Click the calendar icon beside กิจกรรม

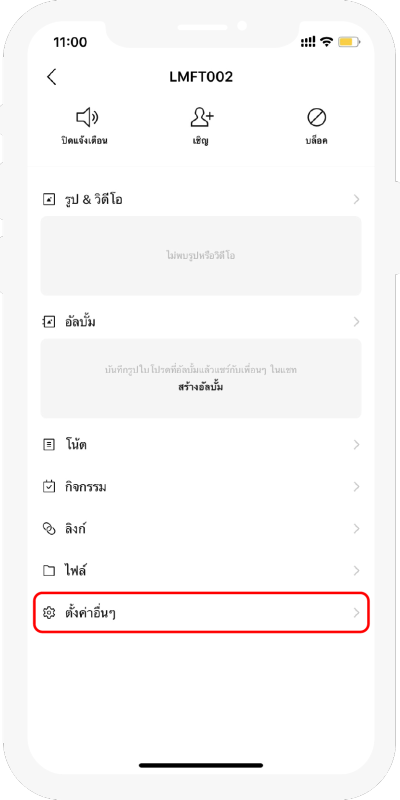coord(48,487)
